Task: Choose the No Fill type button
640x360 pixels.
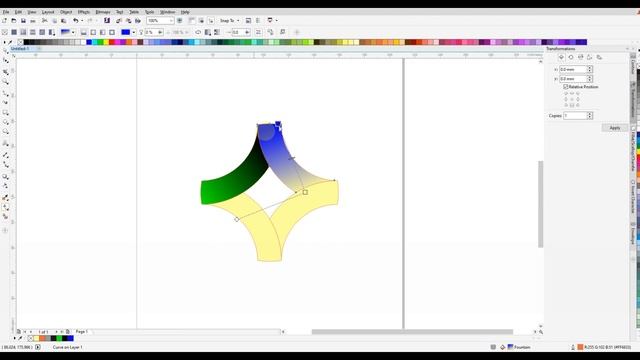Action: (x=4, y=32)
